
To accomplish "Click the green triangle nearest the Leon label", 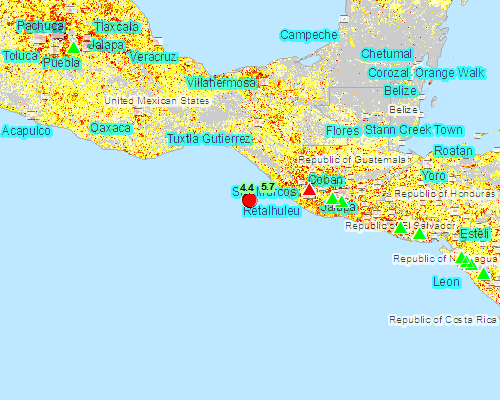I will 483,274.
